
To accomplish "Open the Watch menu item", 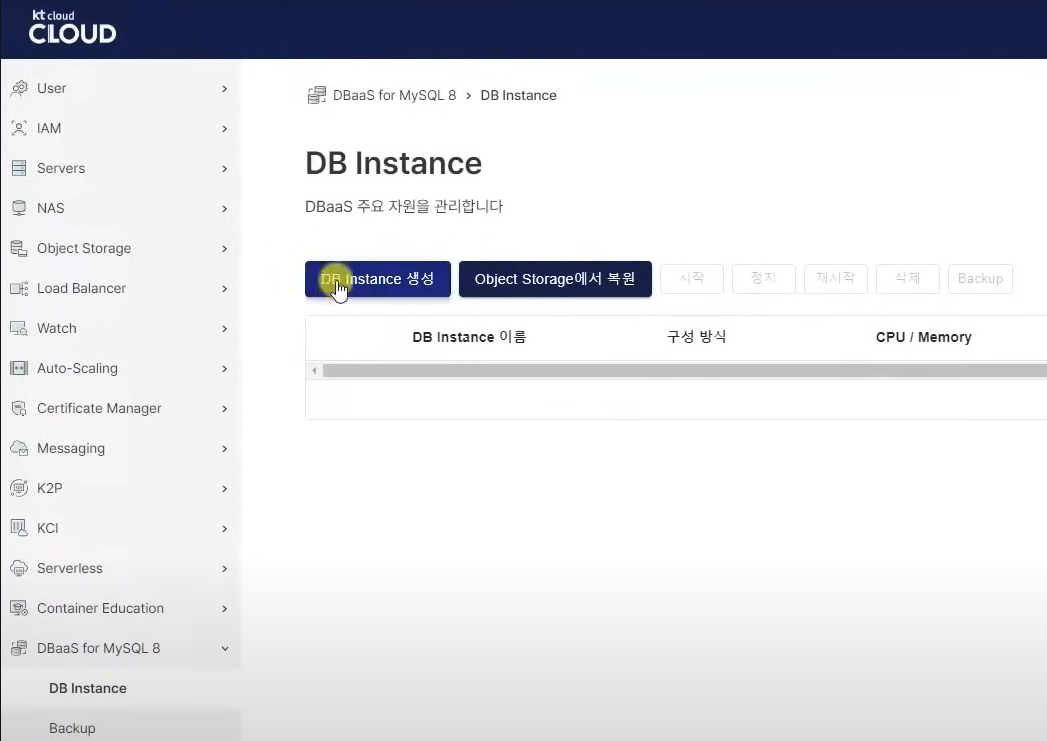I will (x=121, y=328).
